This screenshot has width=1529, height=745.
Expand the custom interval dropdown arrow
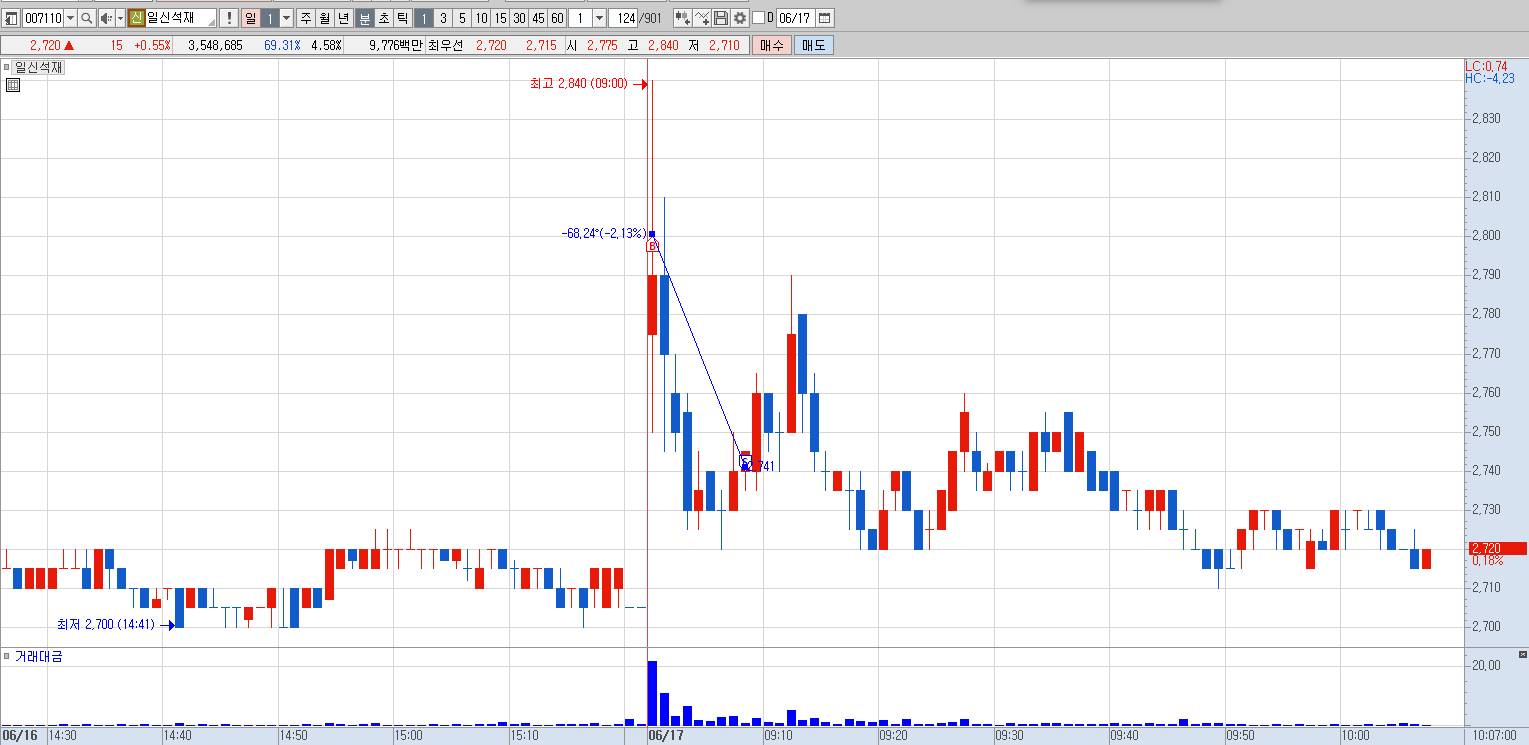(599, 18)
